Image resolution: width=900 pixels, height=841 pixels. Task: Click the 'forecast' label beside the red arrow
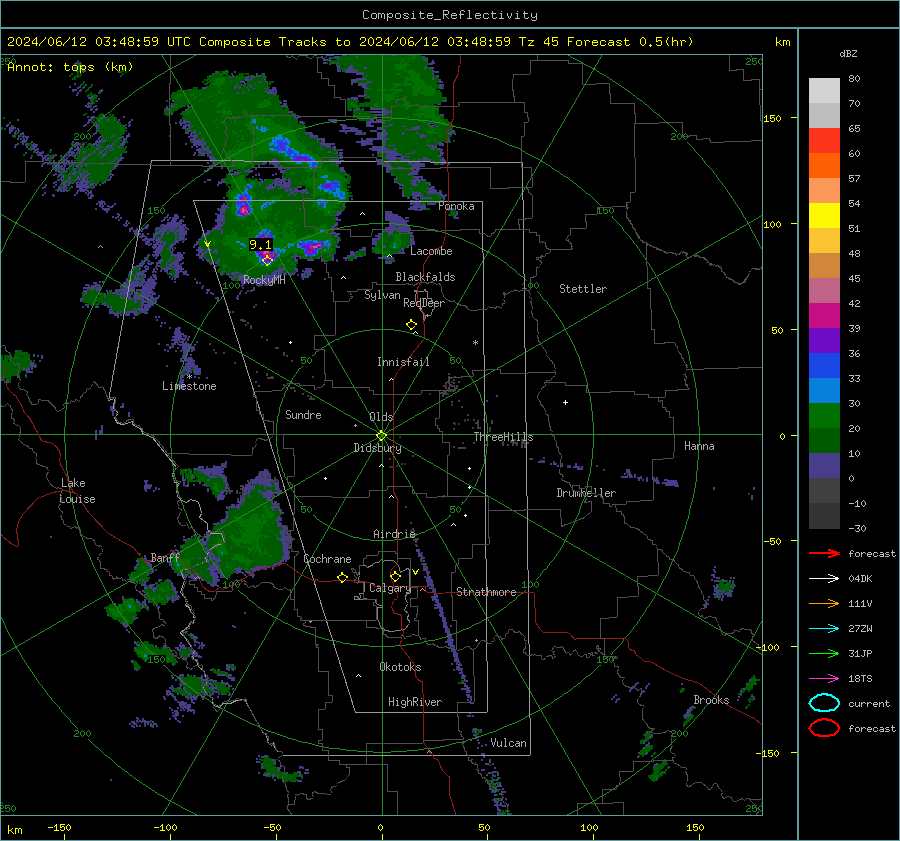click(x=872, y=553)
